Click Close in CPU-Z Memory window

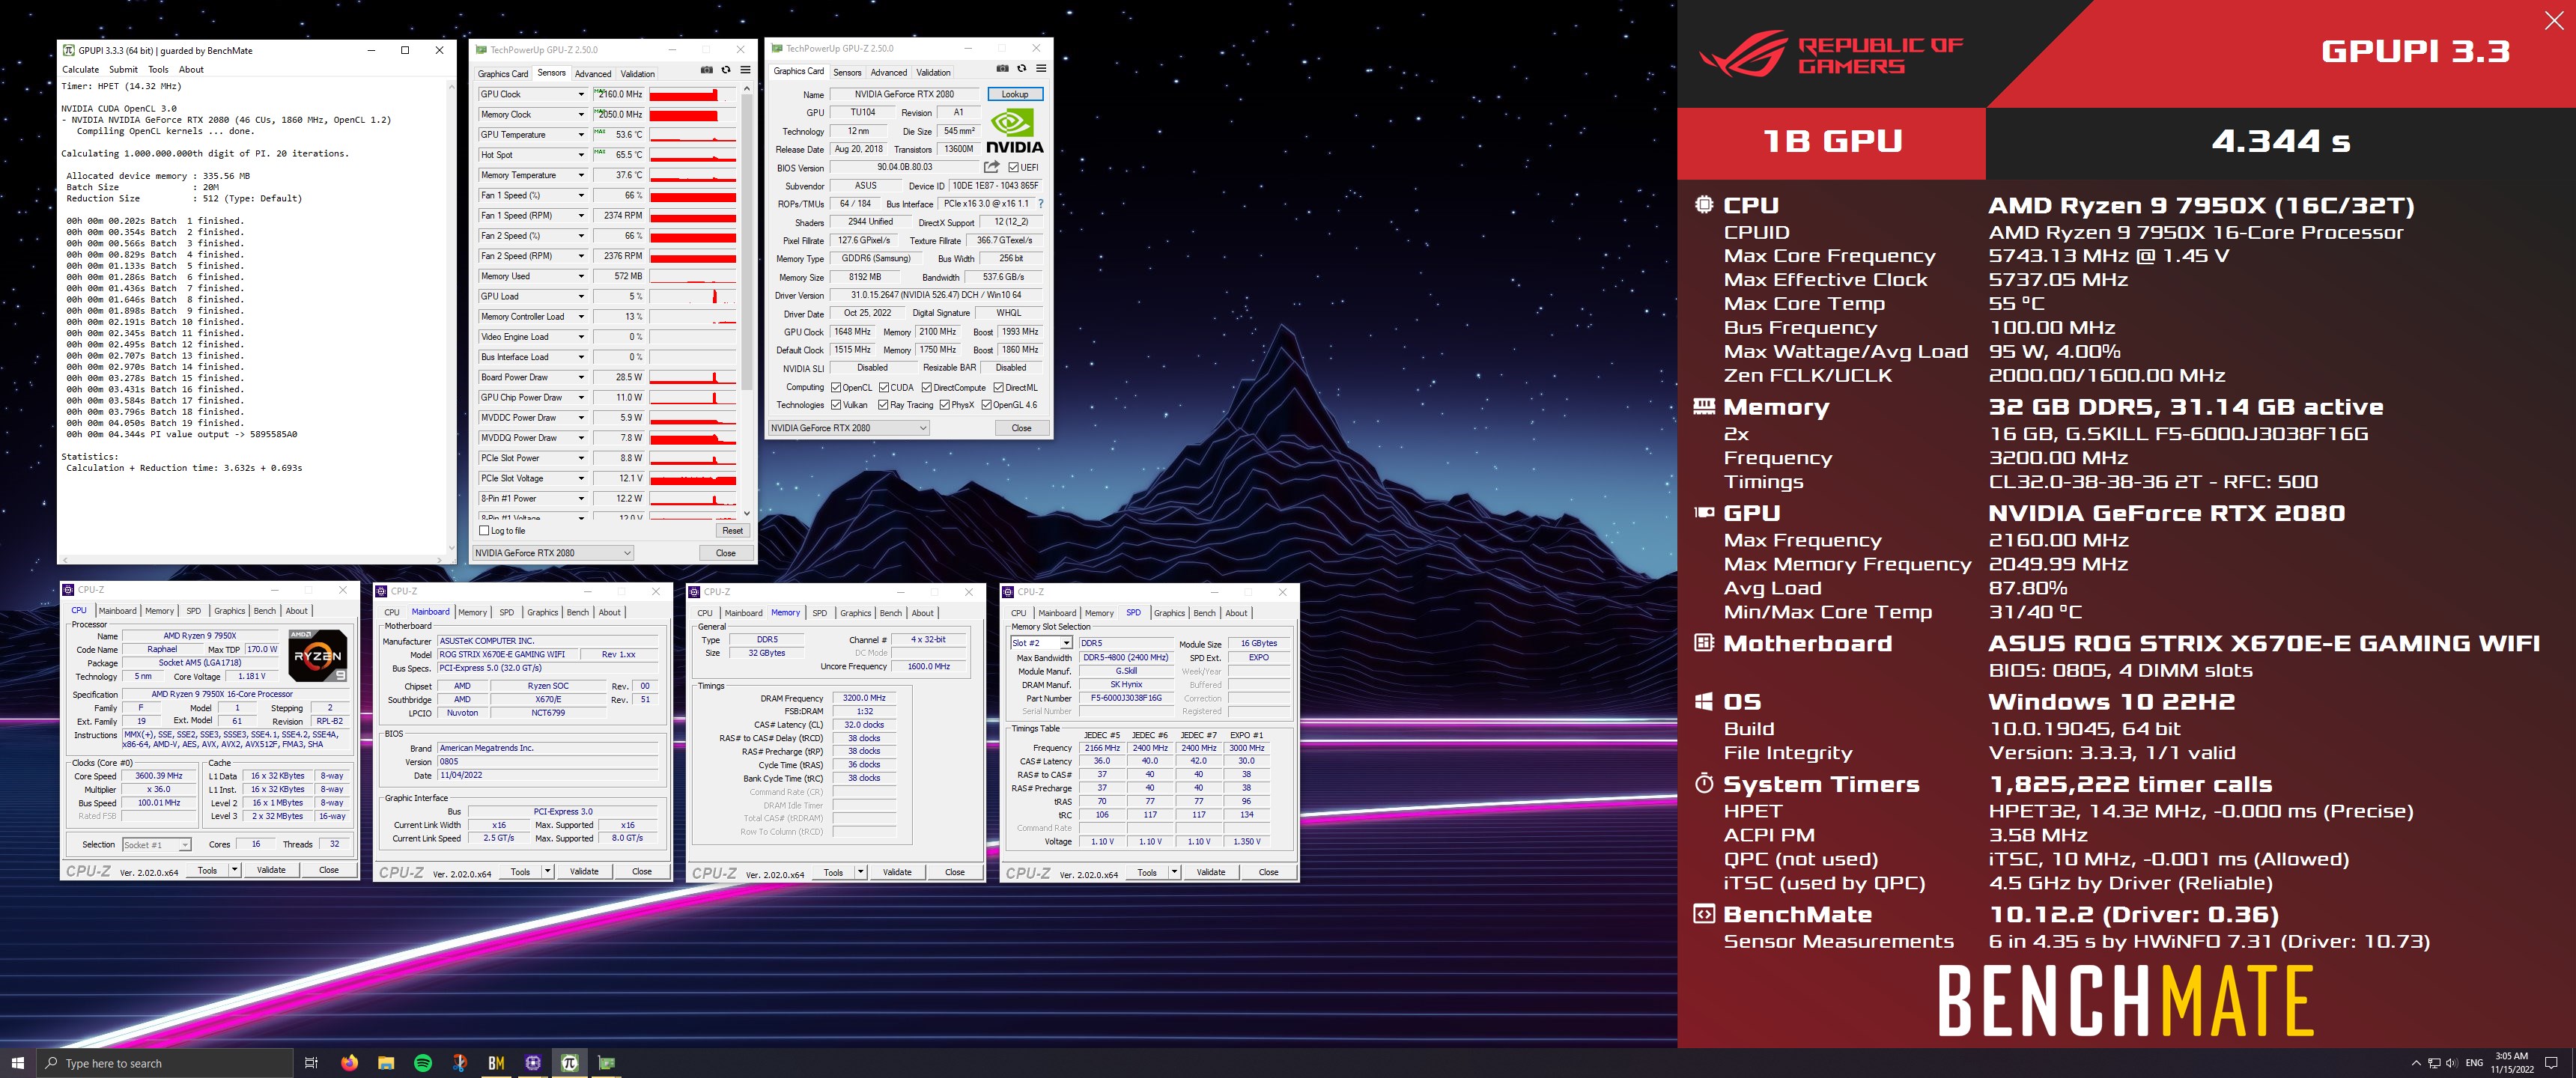(955, 872)
